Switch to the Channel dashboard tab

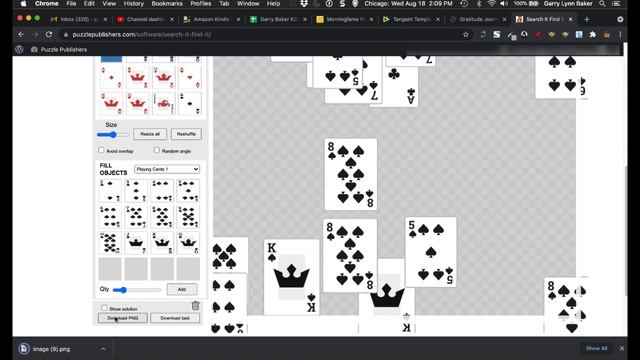click(145, 19)
